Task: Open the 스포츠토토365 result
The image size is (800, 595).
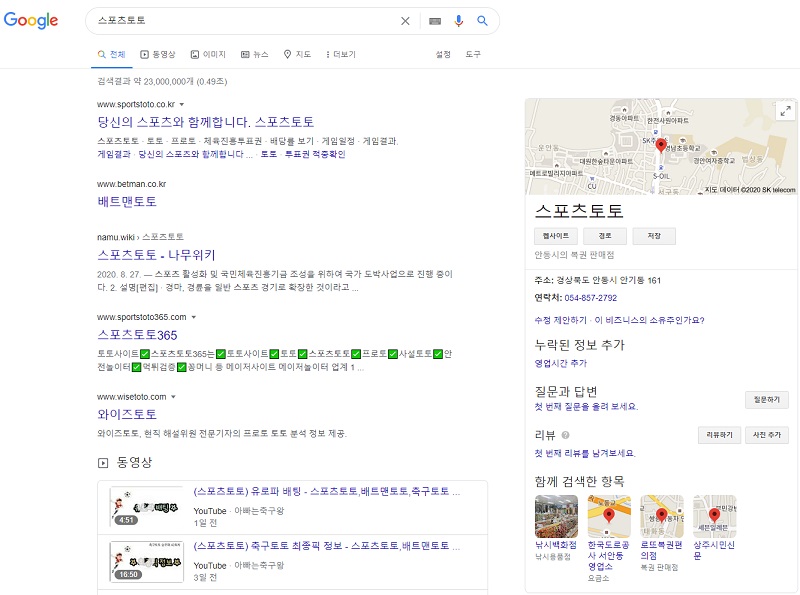Action: [137, 335]
